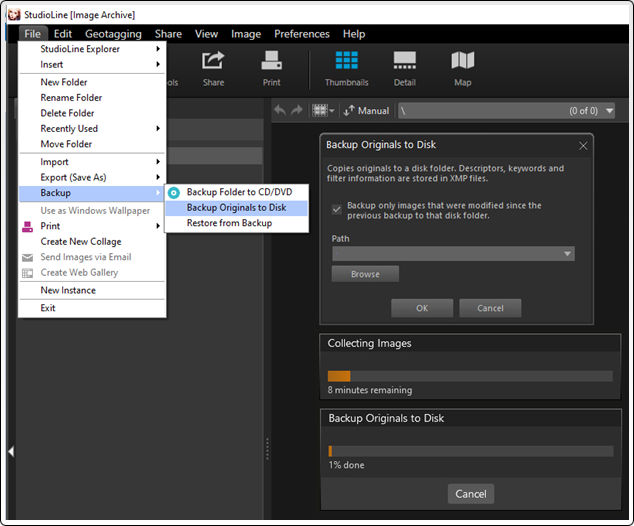Click the Share toolbar icon

point(213,68)
